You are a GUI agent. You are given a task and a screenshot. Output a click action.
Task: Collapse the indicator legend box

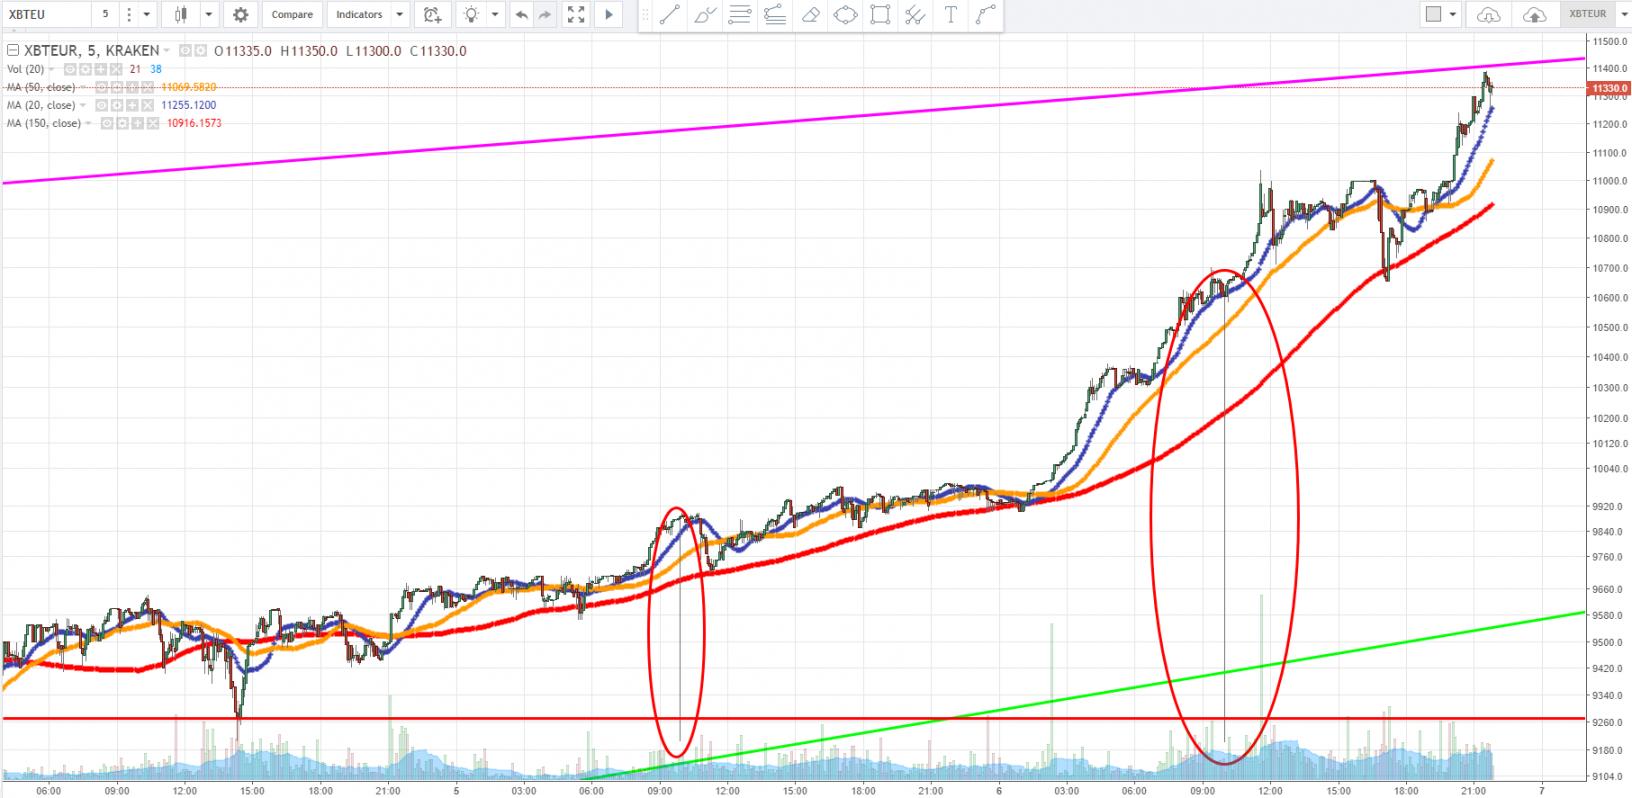click(13, 51)
